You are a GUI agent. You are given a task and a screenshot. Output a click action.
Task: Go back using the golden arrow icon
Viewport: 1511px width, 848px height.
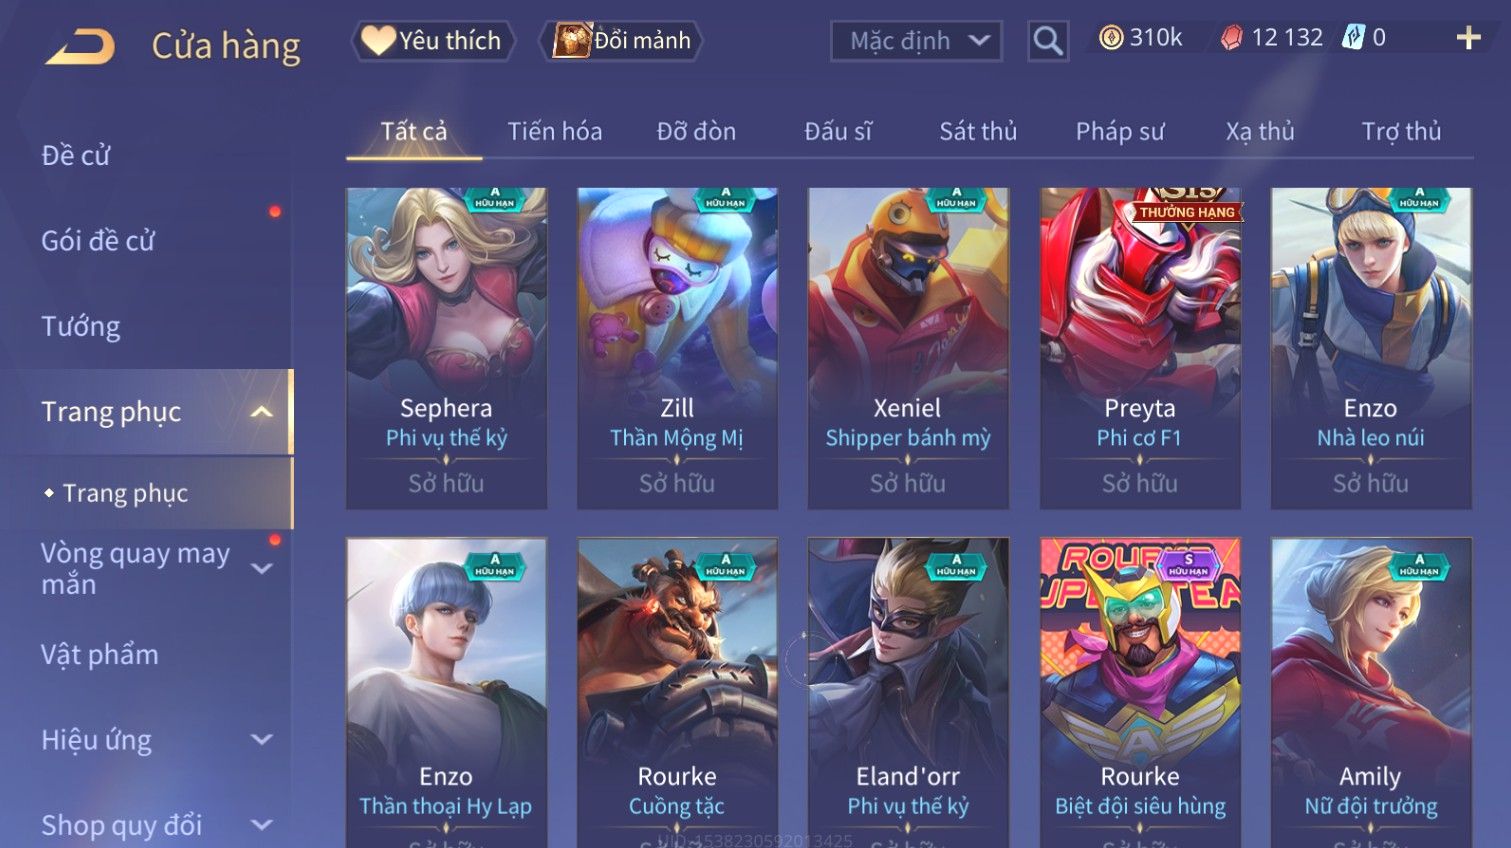point(80,46)
